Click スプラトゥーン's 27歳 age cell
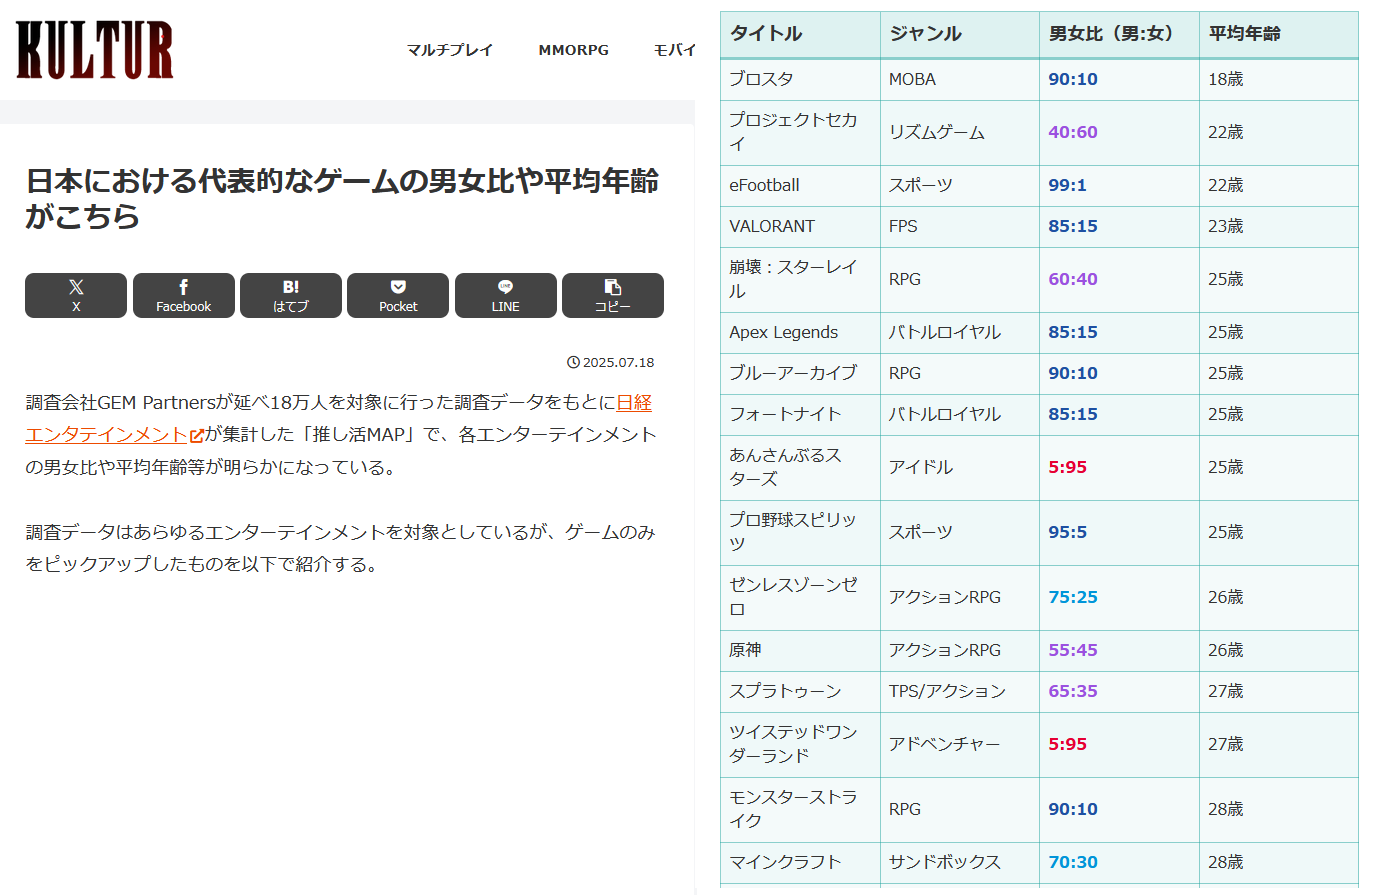This screenshot has width=1385, height=895. click(1279, 691)
